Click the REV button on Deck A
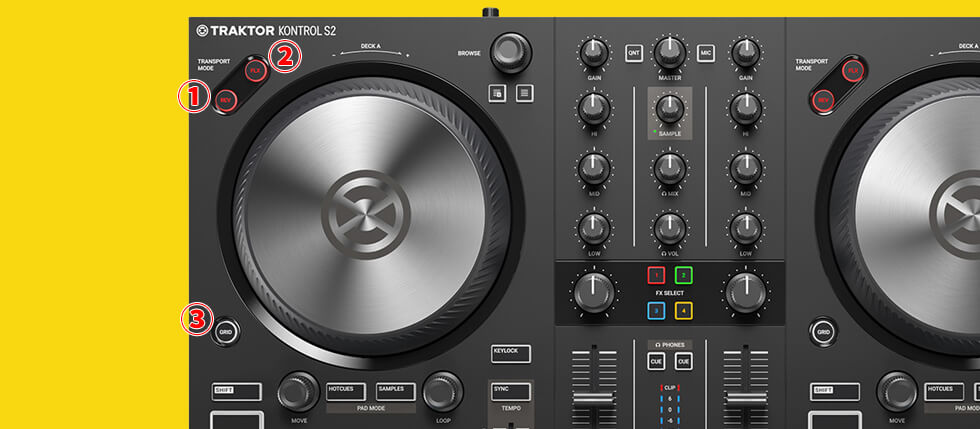The image size is (980, 429). (x=226, y=100)
